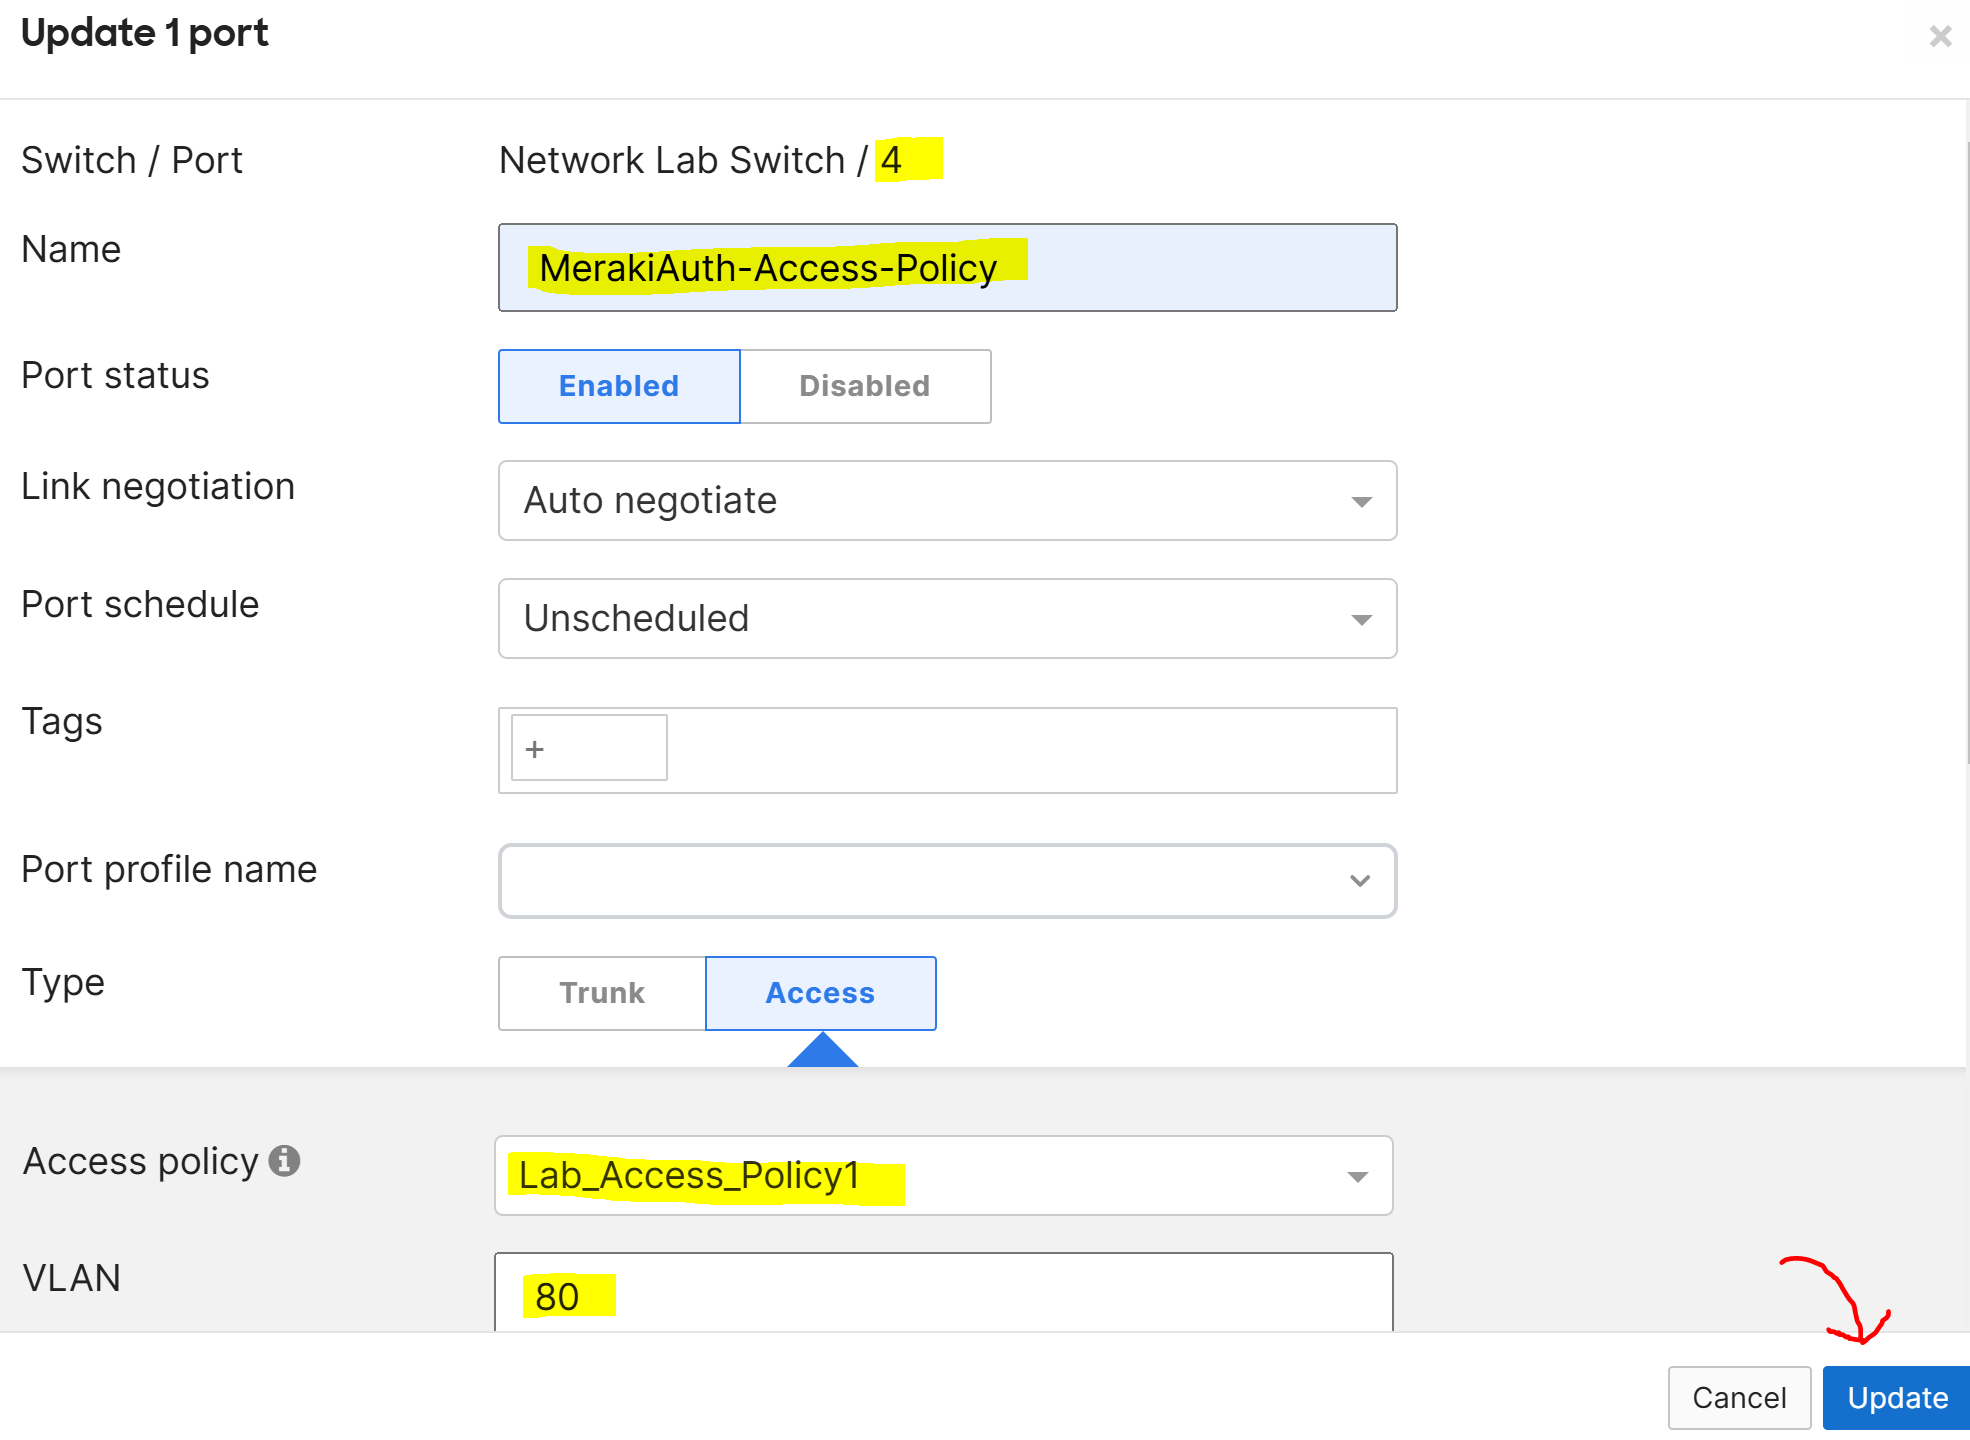Click the Access policy info icon

tap(285, 1161)
